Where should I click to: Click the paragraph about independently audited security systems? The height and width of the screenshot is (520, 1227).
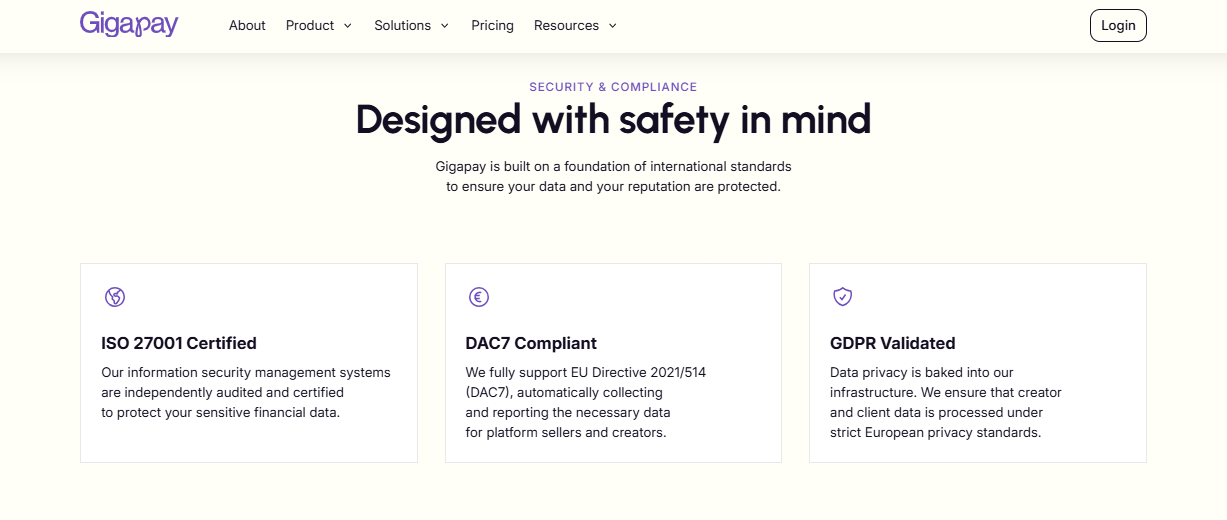click(x=246, y=392)
